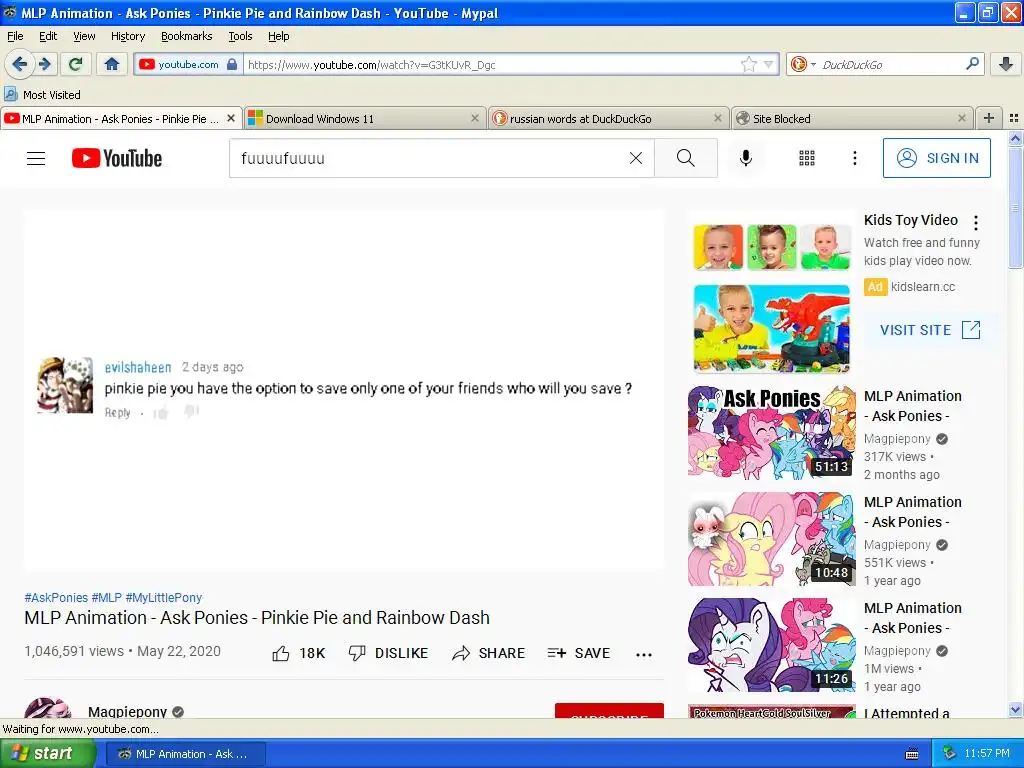Reload the page with the refresh icon

pos(76,64)
